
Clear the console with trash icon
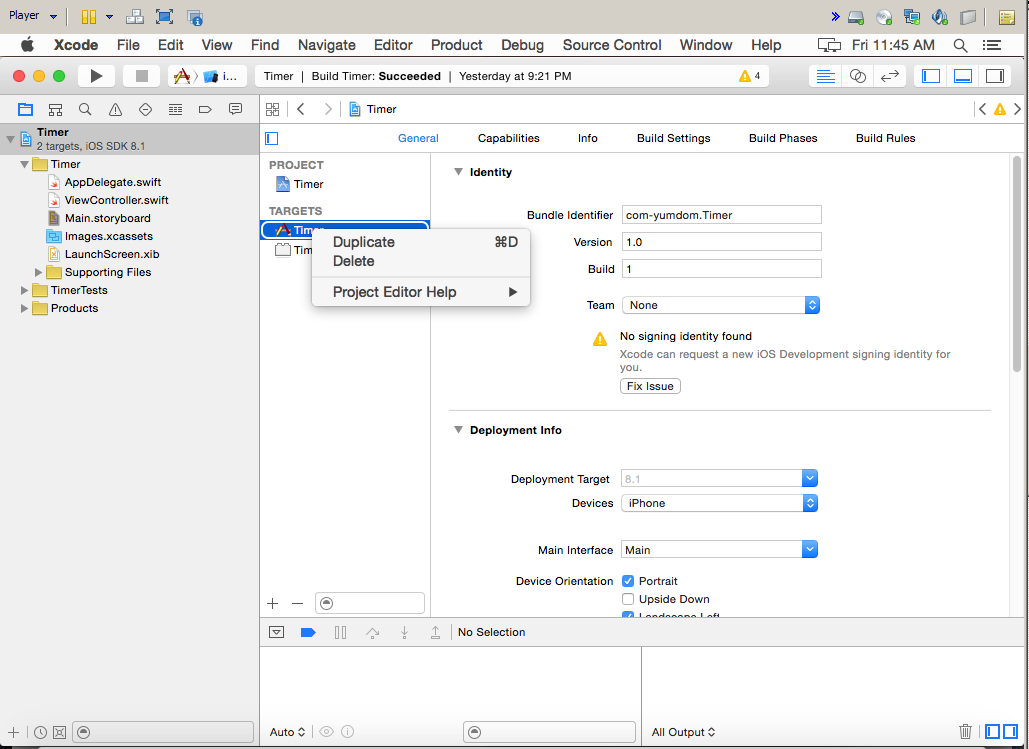point(965,731)
